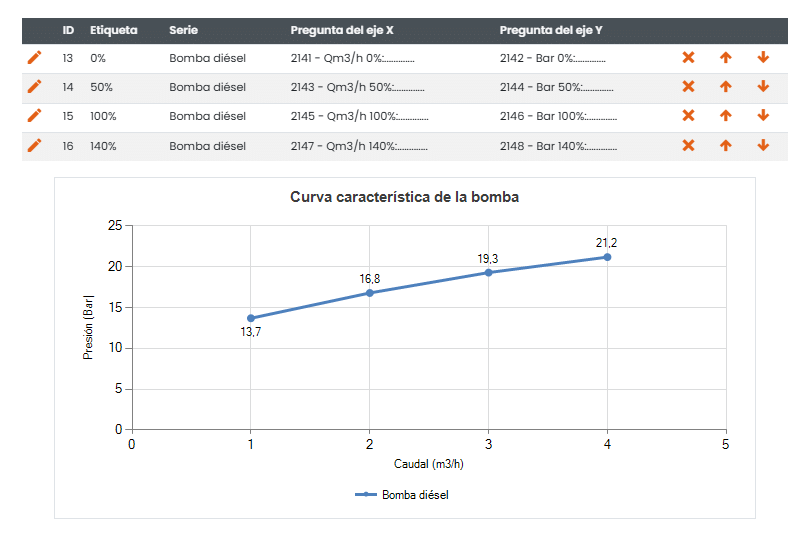Click the Pregunta del eje Y header

coord(551,30)
